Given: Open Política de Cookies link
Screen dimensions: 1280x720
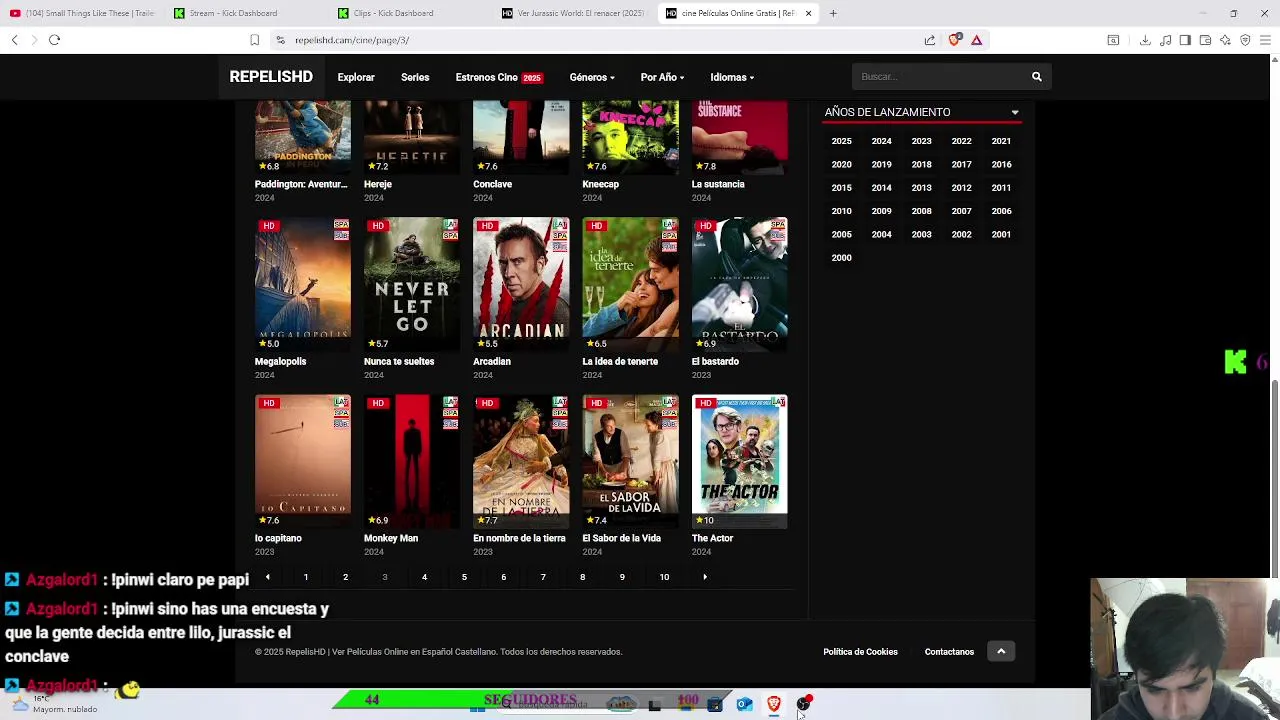Looking at the screenshot, I should [860, 652].
